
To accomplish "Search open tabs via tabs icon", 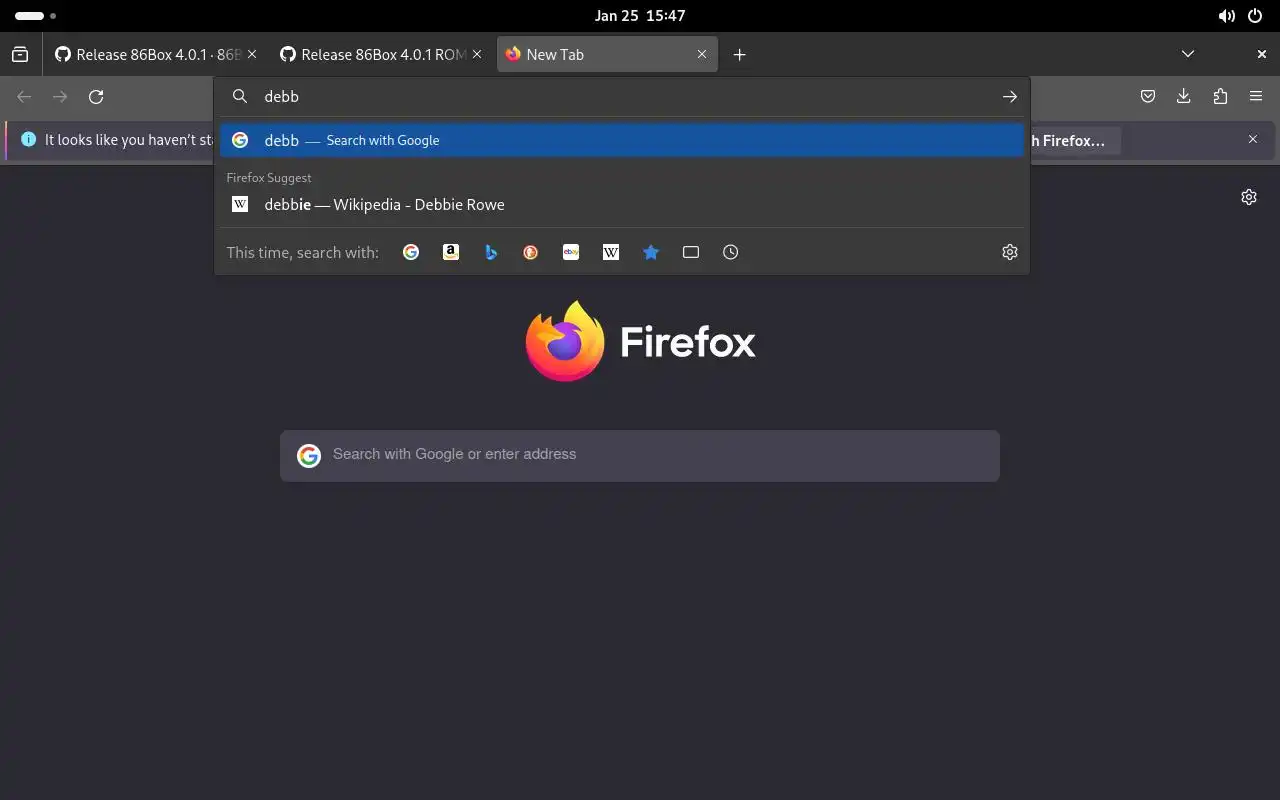I will pyautogui.click(x=691, y=252).
